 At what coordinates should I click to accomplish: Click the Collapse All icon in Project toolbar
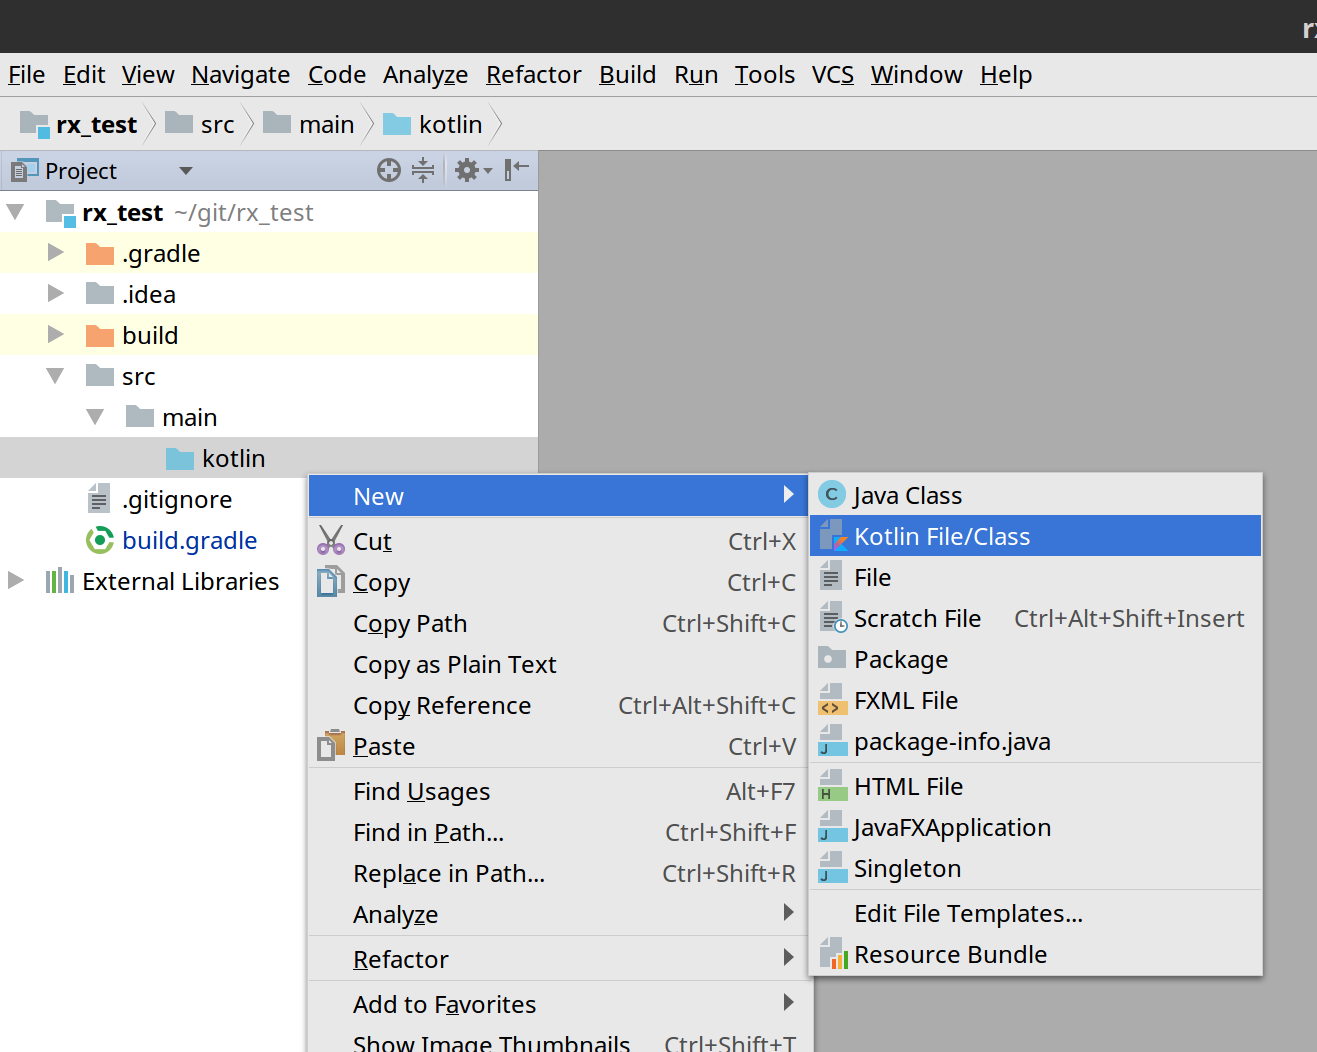[x=423, y=170]
